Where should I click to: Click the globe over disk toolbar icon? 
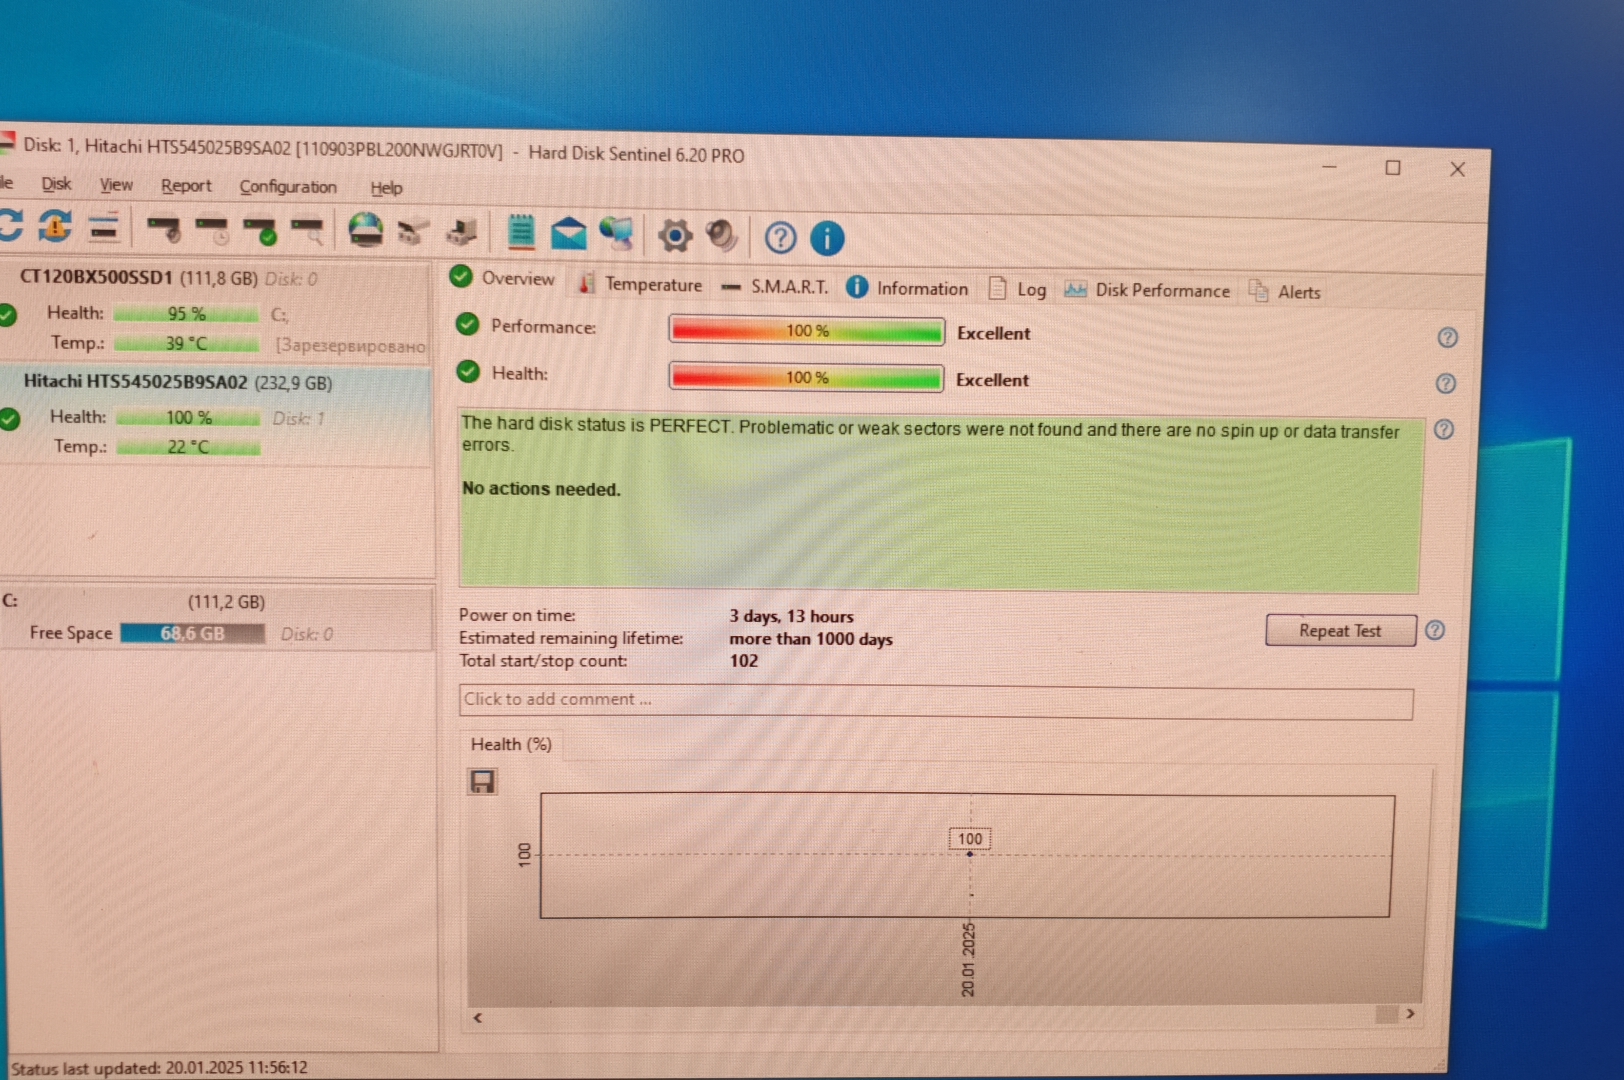pyautogui.click(x=365, y=230)
